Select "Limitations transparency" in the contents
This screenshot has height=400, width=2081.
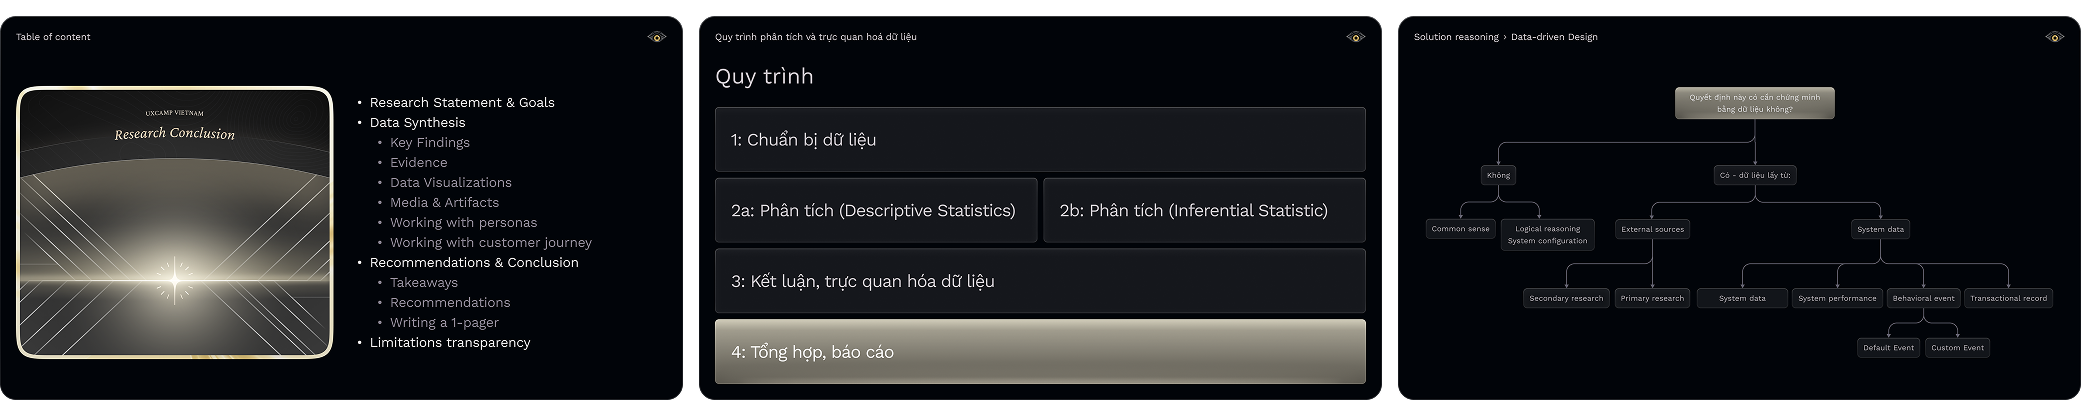450,342
